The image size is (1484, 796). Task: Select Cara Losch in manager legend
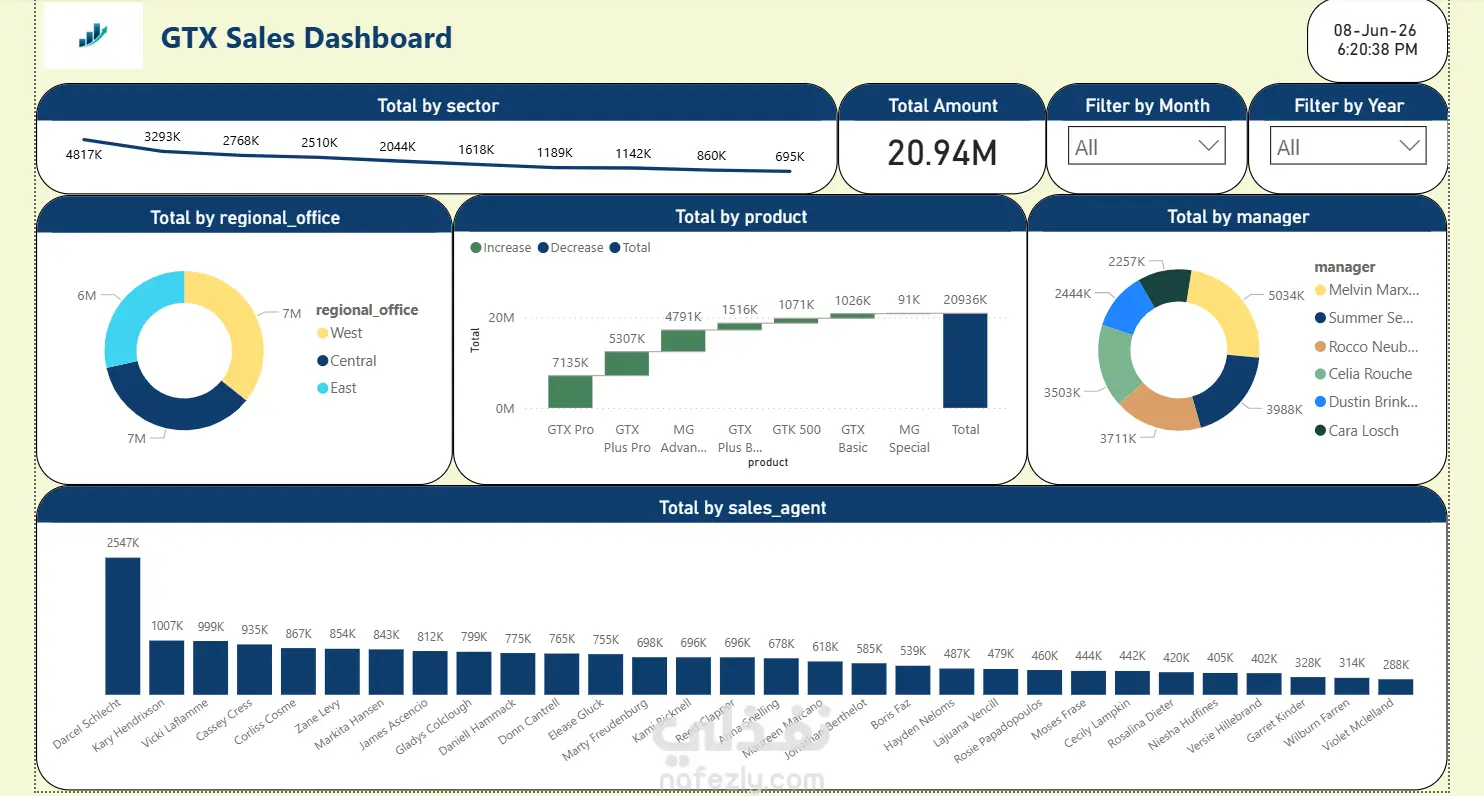click(x=1357, y=431)
